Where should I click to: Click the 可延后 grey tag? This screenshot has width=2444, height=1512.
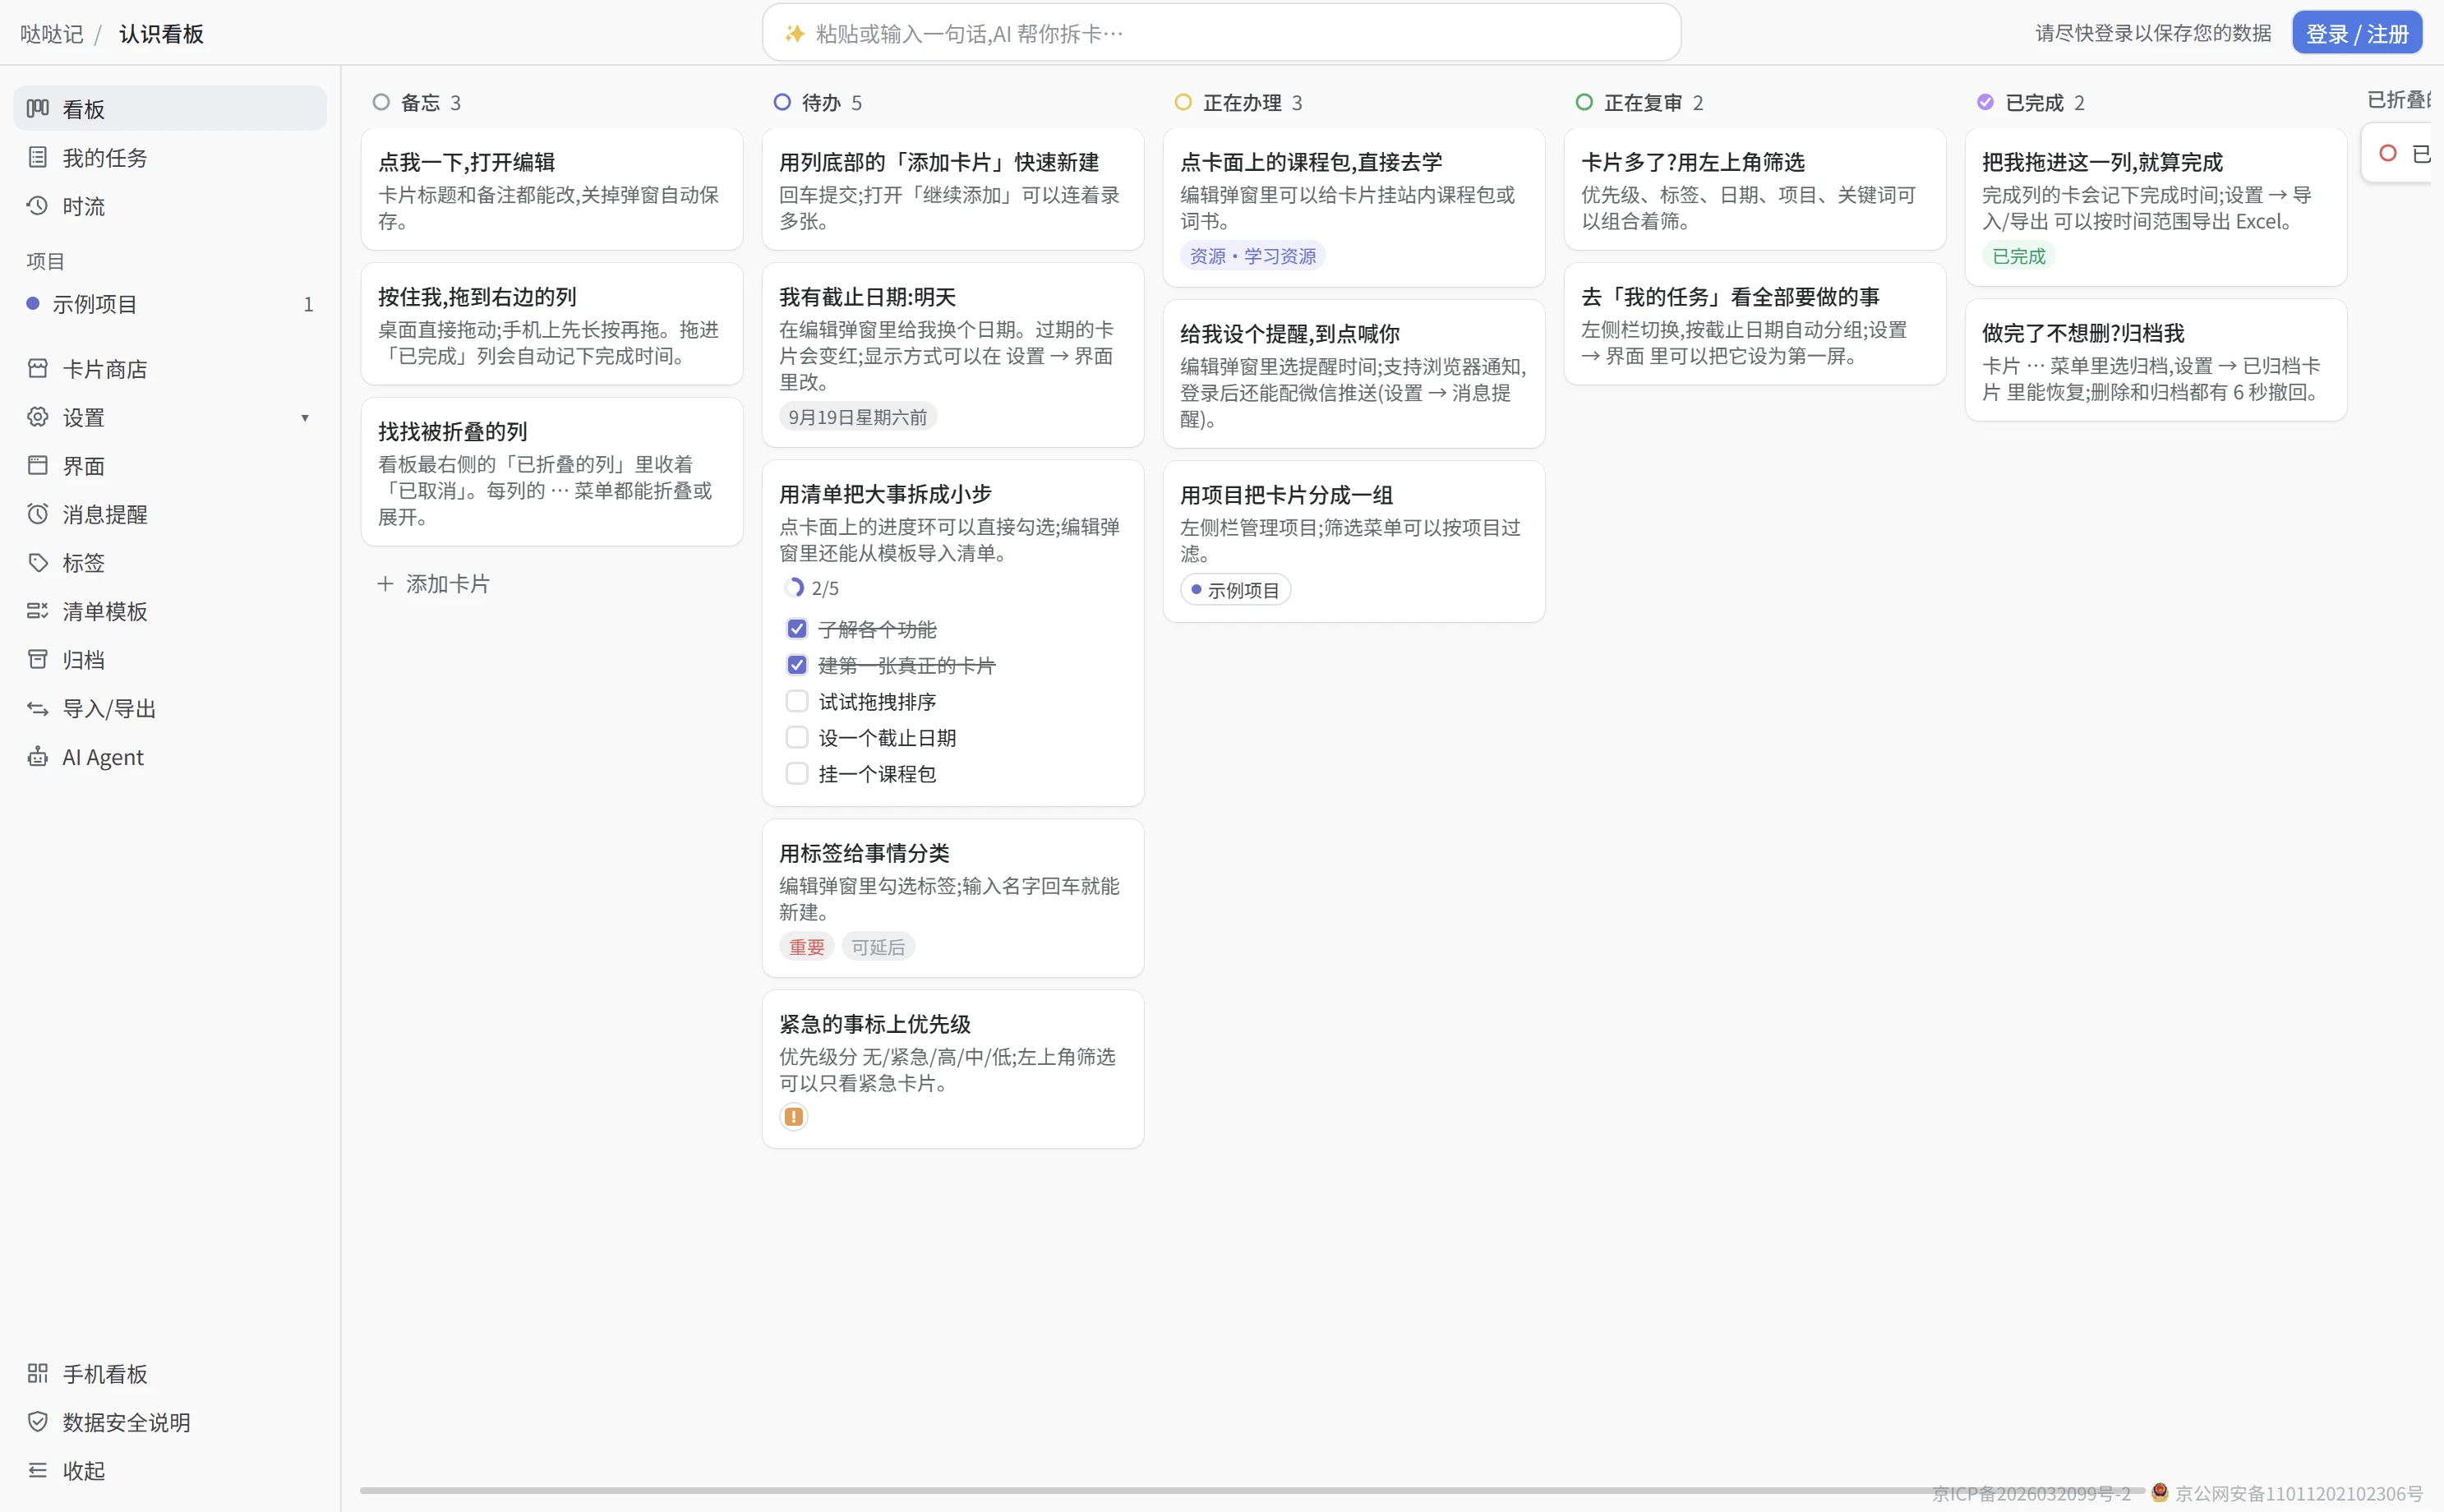click(x=878, y=946)
